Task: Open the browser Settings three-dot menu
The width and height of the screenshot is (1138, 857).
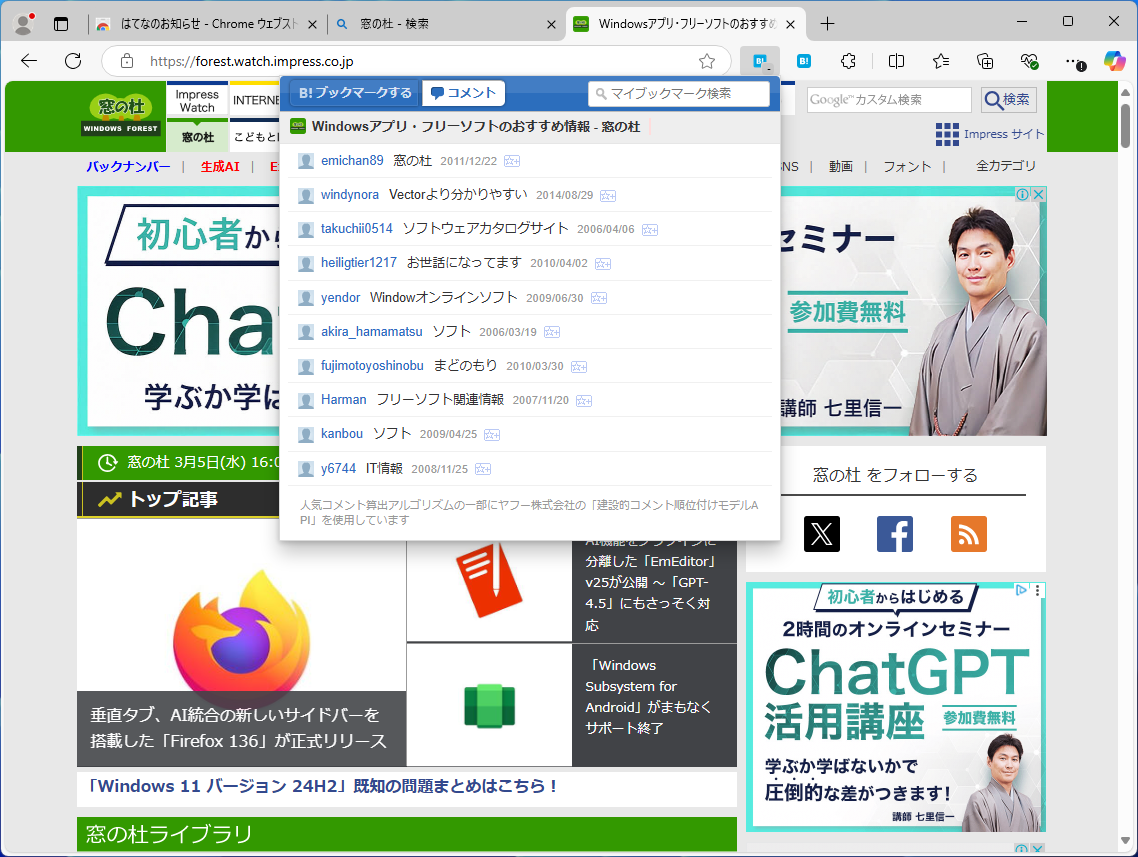Action: [1073, 61]
